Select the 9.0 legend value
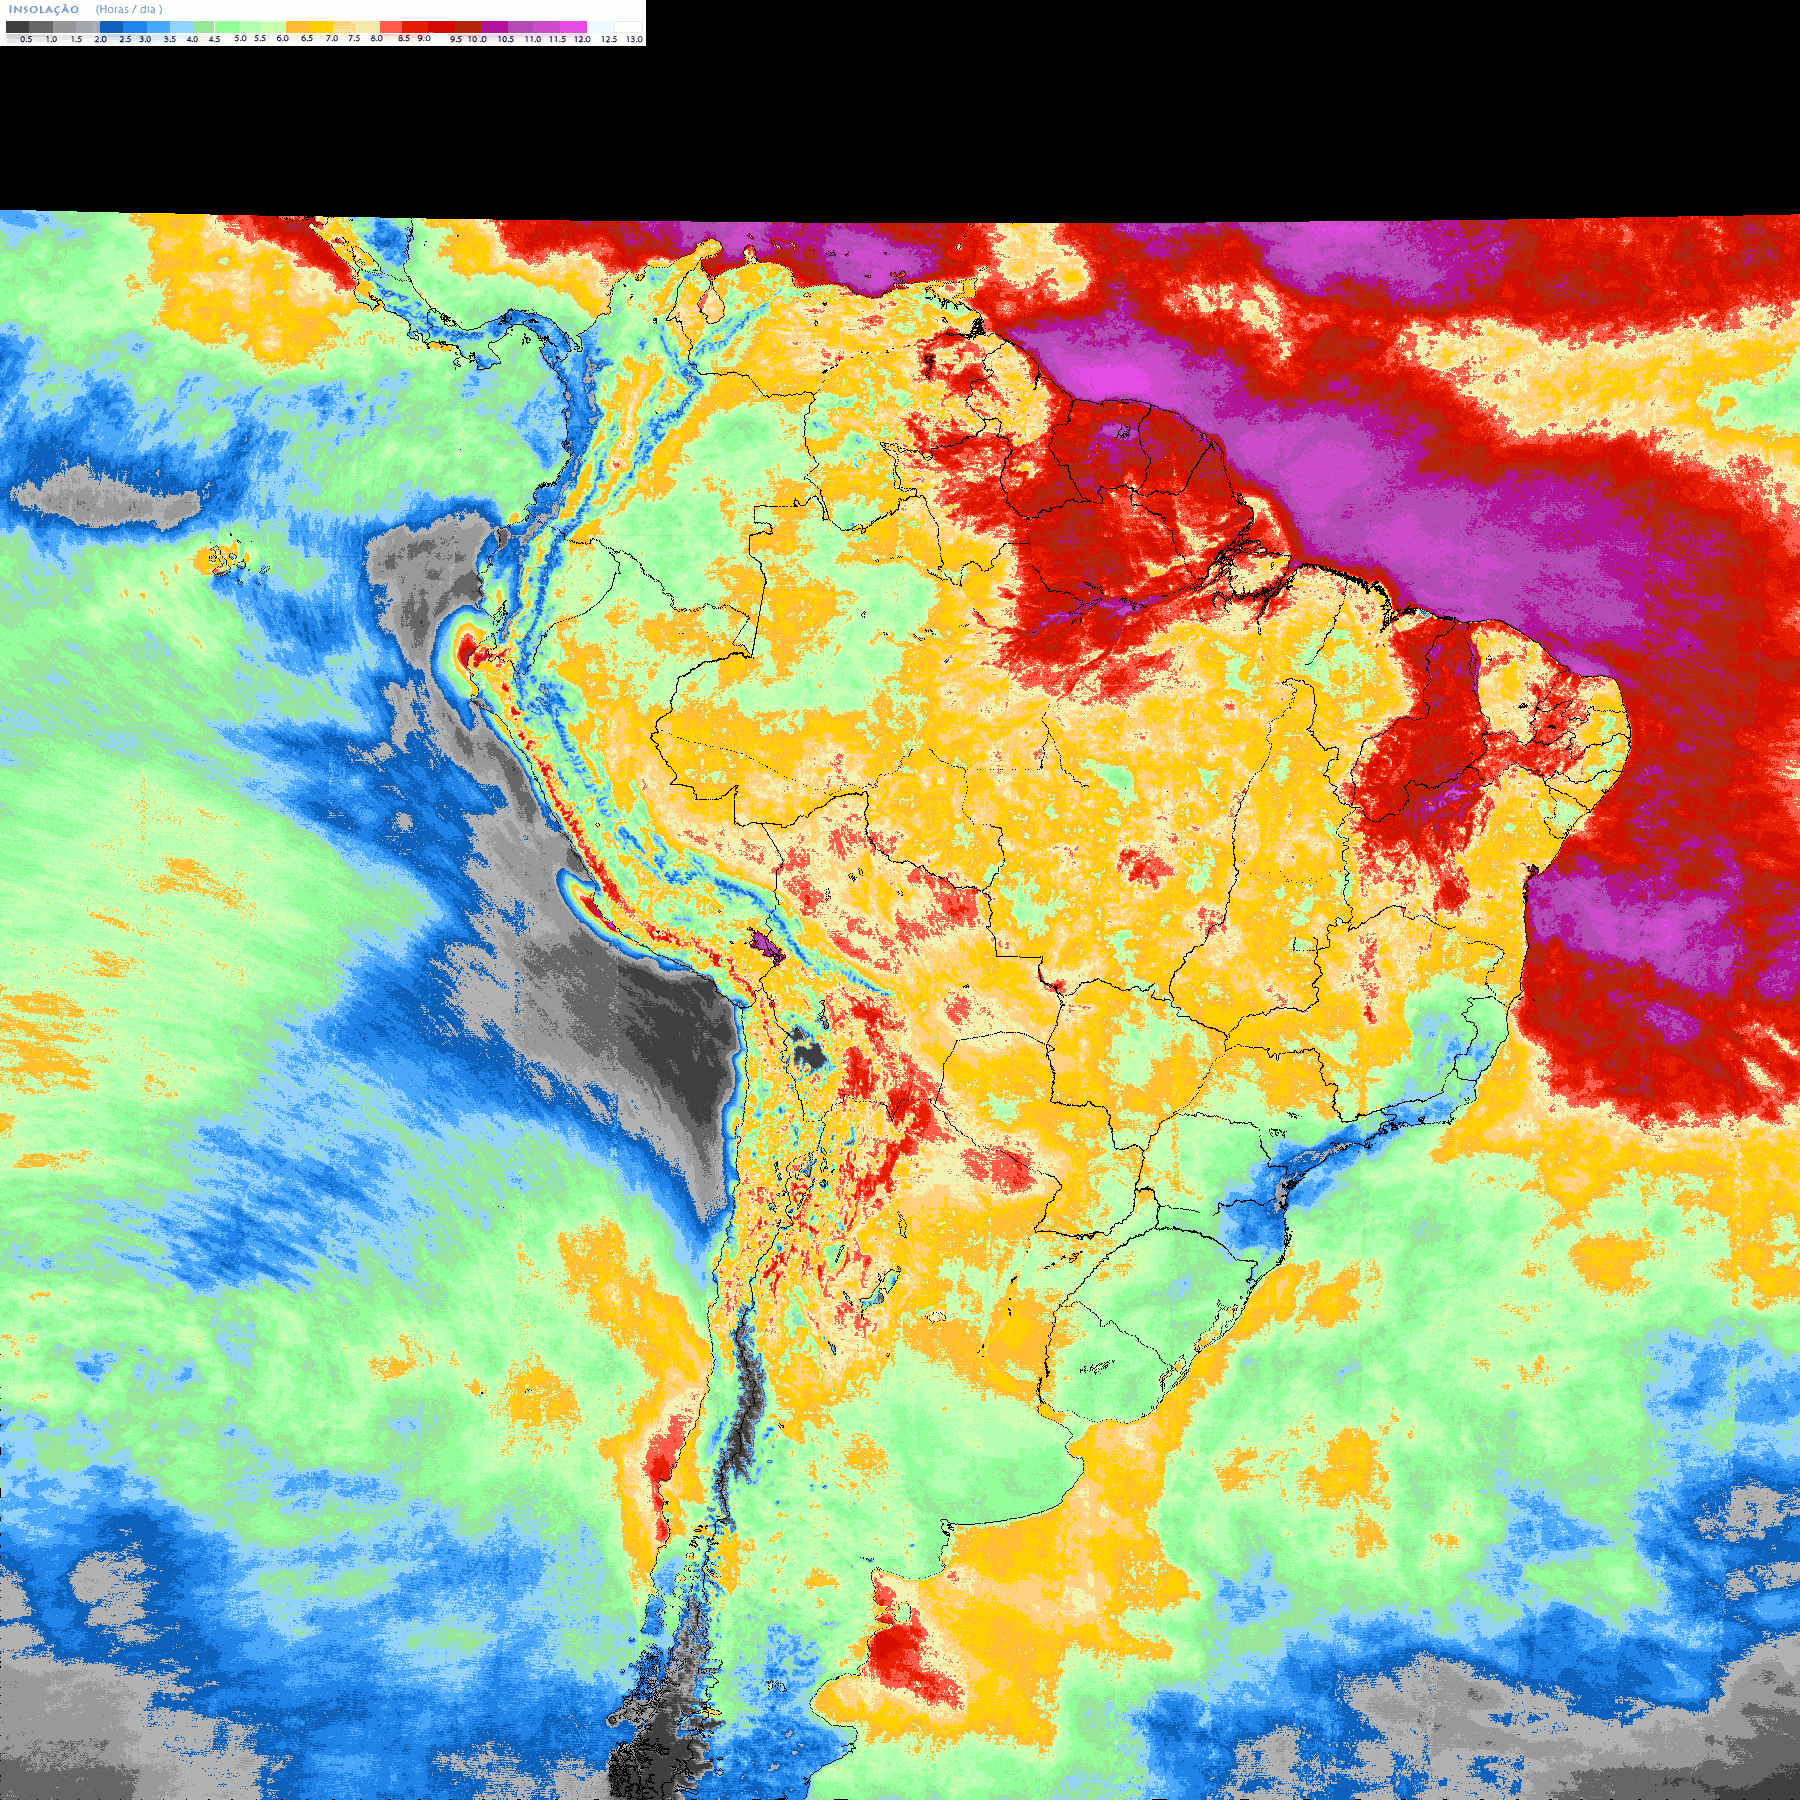The width and height of the screenshot is (1800, 1800). tap(424, 39)
